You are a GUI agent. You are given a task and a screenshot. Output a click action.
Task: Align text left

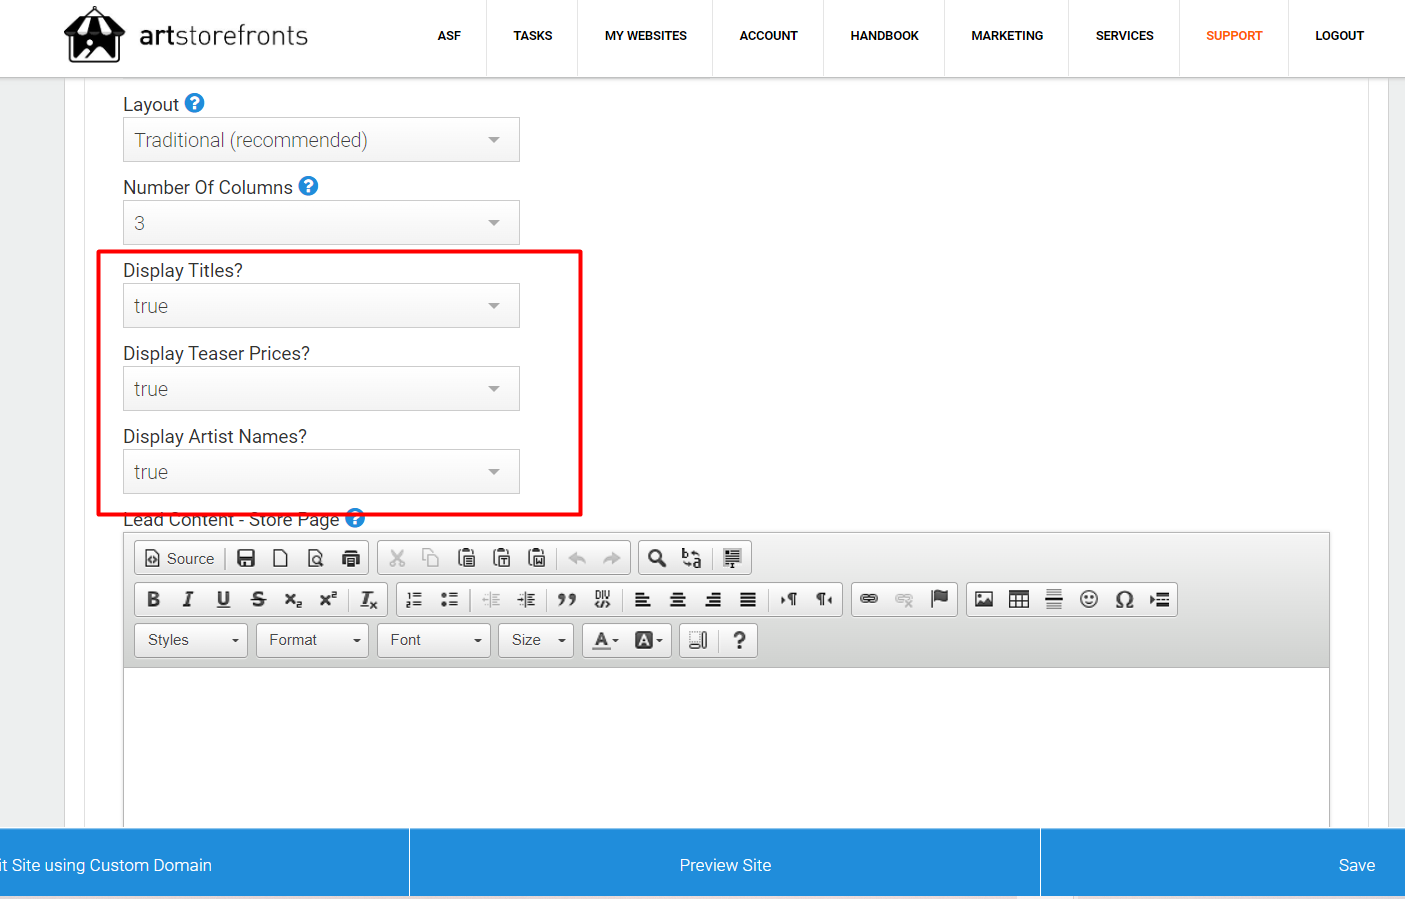643,599
